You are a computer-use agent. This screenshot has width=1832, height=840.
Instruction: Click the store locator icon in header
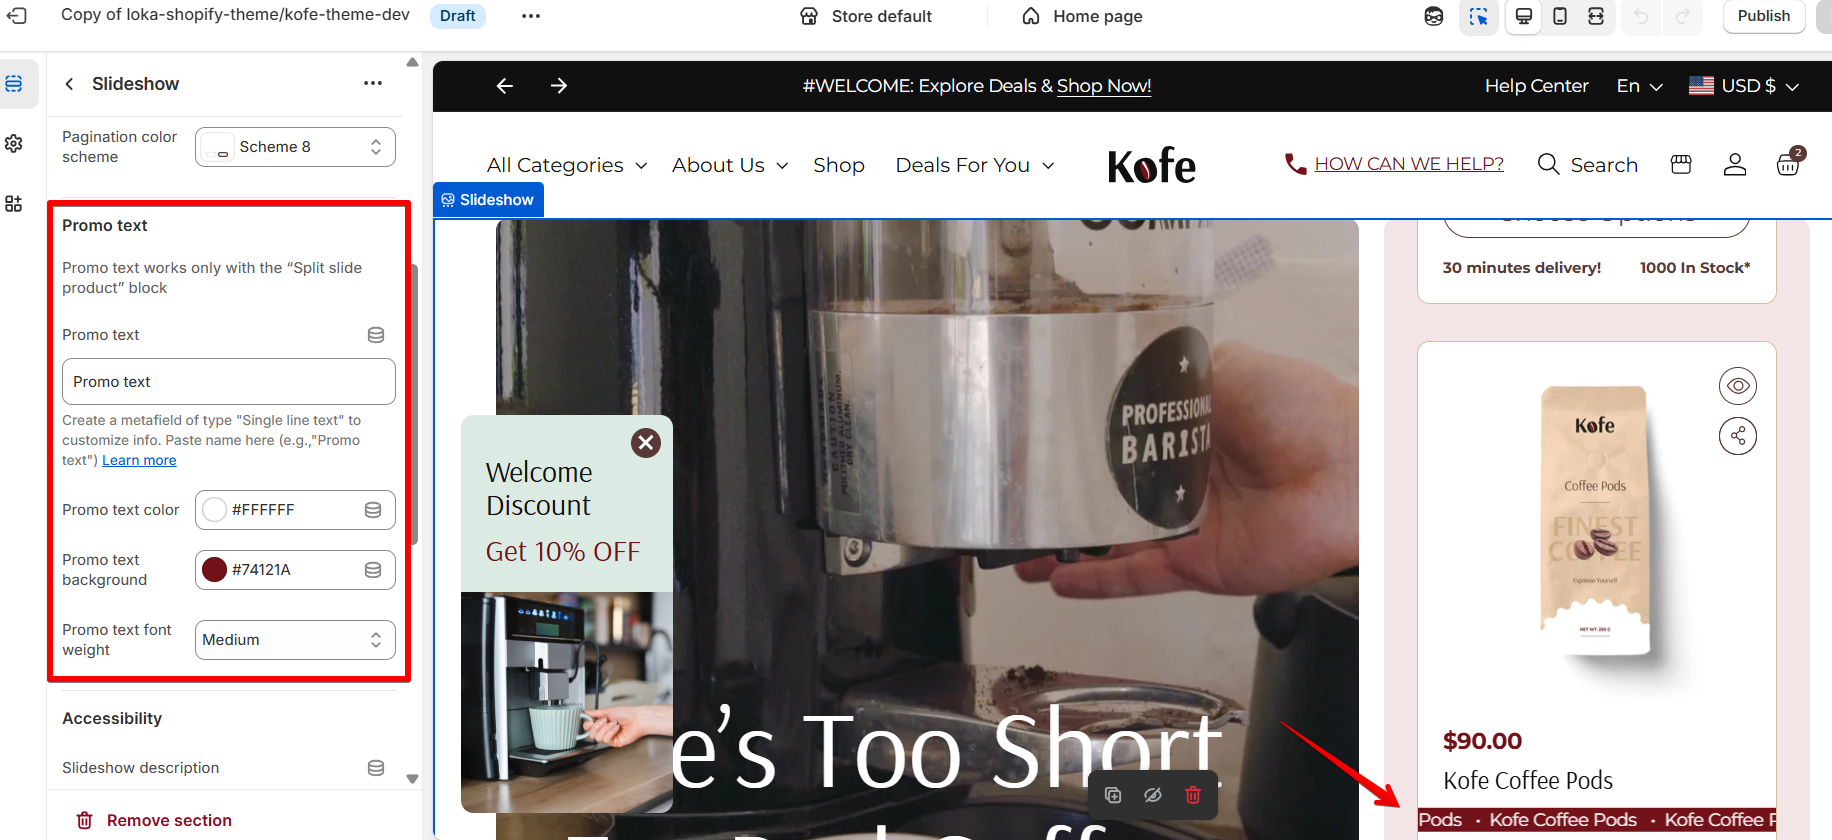(x=1681, y=165)
